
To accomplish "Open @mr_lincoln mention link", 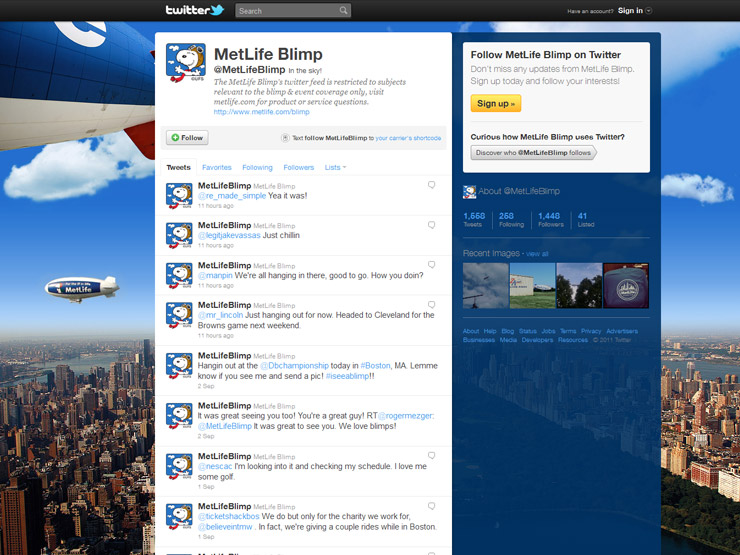I will 220,315.
